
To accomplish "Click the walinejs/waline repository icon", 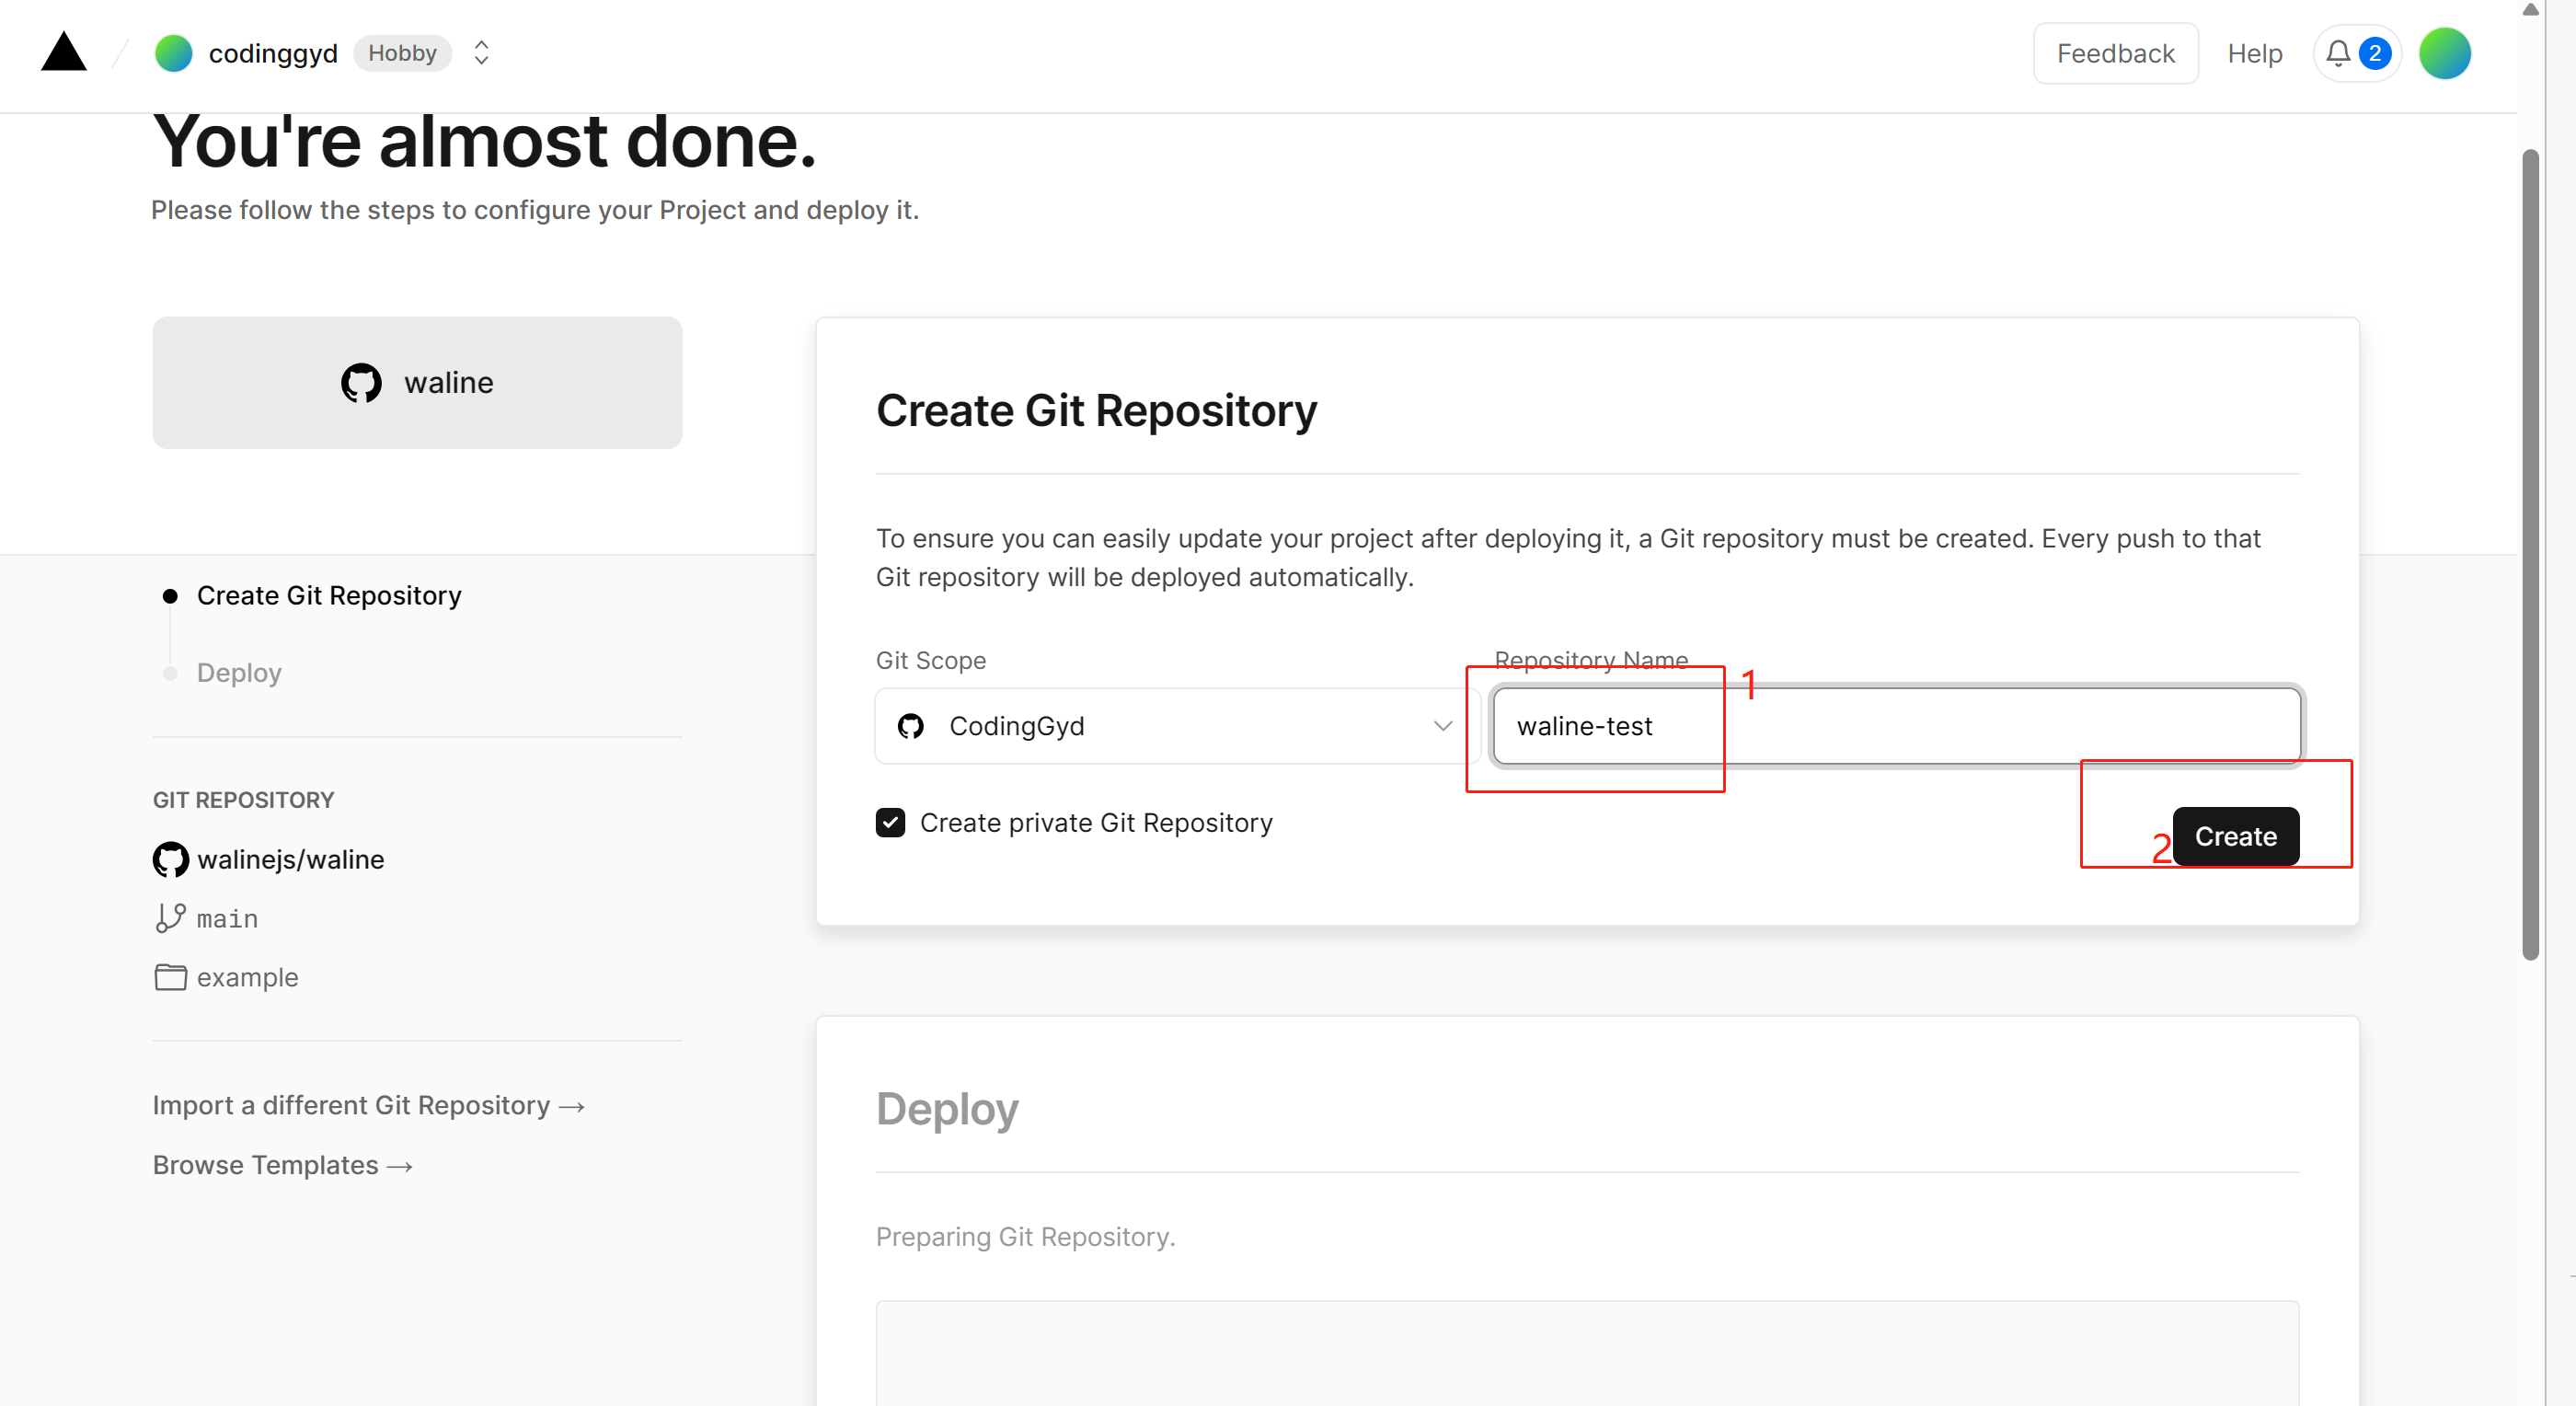I will (x=169, y=859).
